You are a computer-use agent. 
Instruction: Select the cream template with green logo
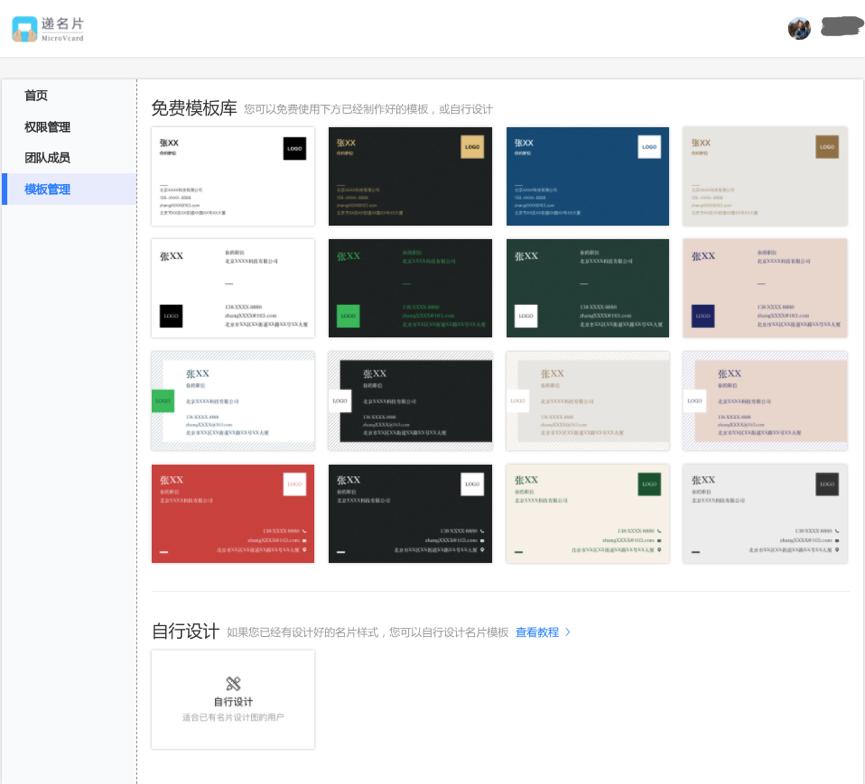588,514
